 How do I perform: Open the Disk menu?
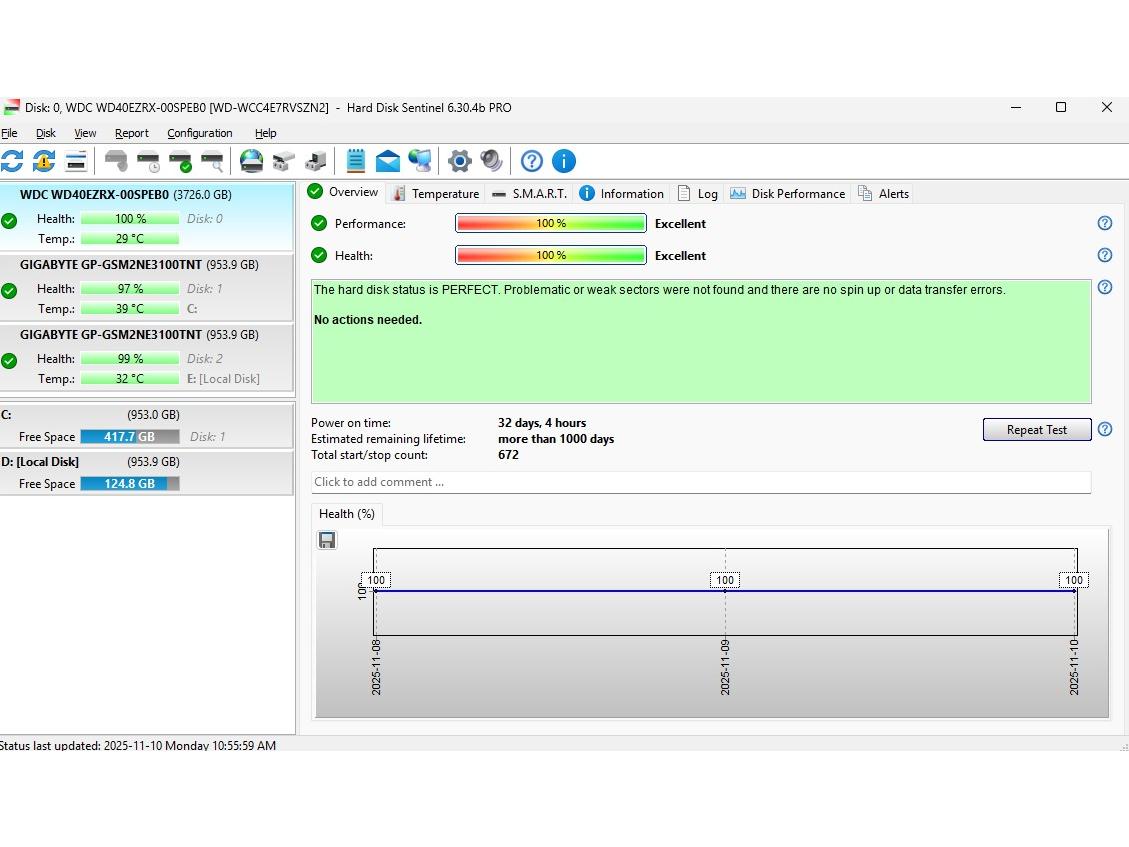(46, 133)
